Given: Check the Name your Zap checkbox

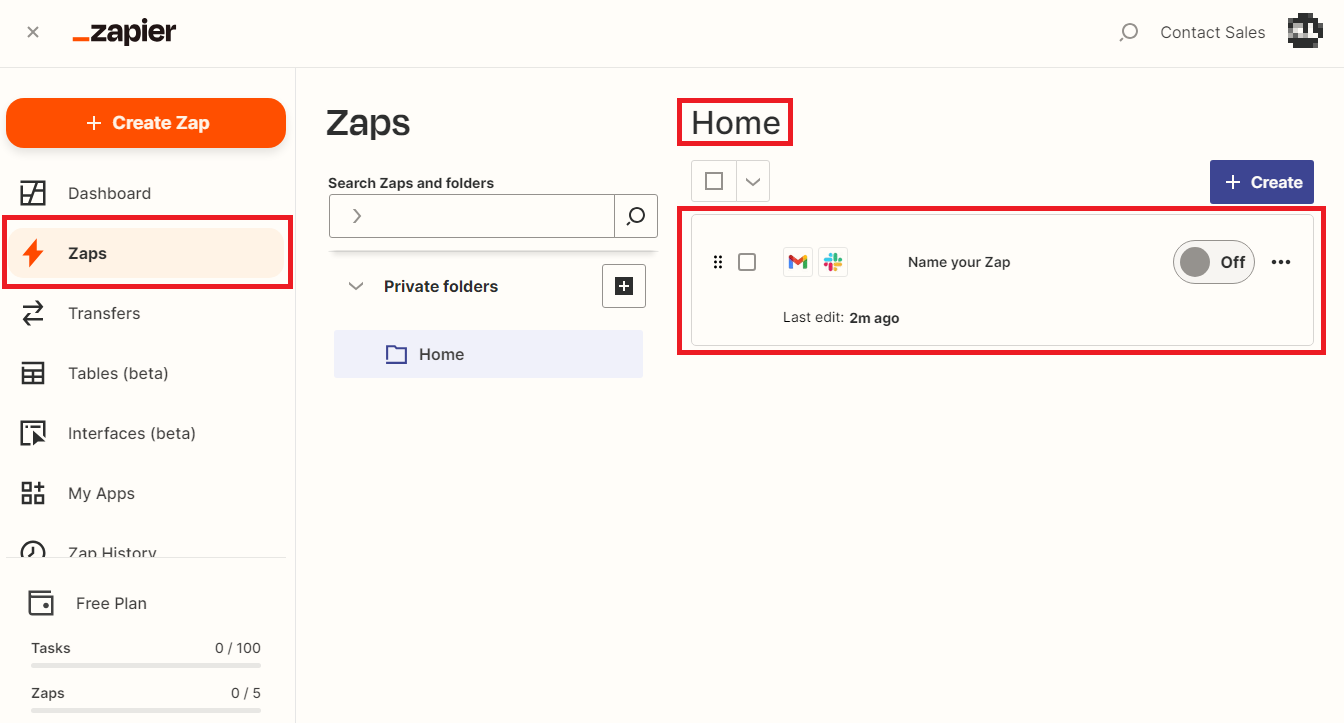Looking at the screenshot, I should tap(747, 262).
